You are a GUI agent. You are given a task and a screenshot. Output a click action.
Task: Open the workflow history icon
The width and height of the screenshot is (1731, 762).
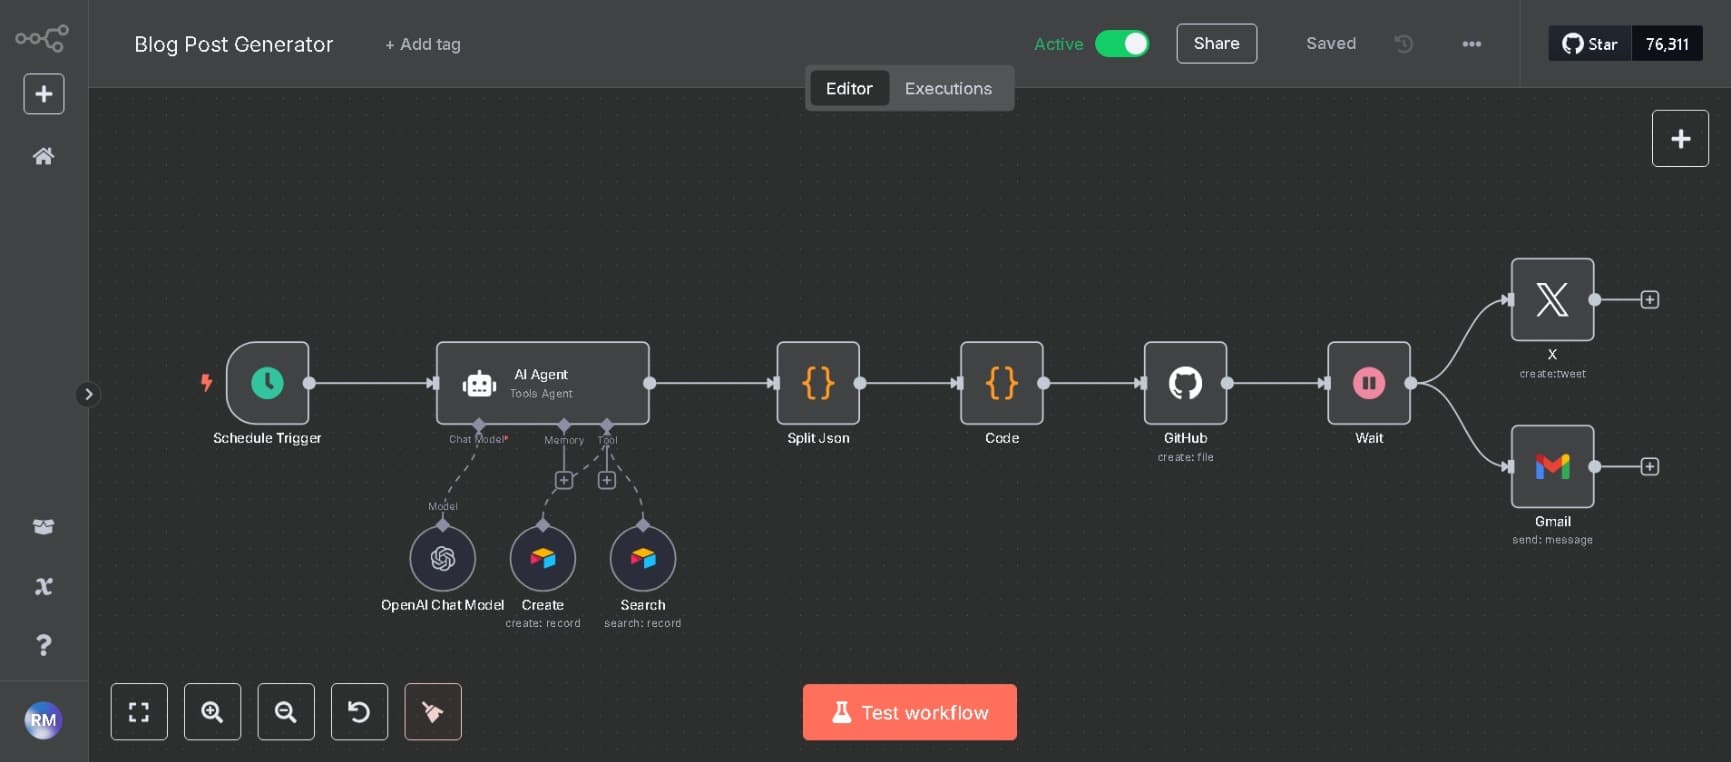(1404, 44)
